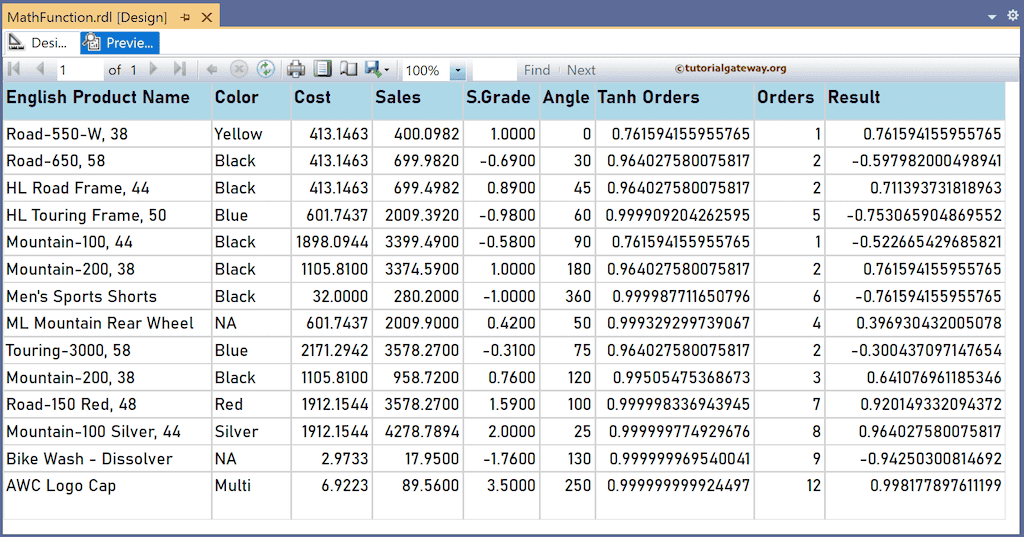Click the First Page navigation icon

point(14,69)
